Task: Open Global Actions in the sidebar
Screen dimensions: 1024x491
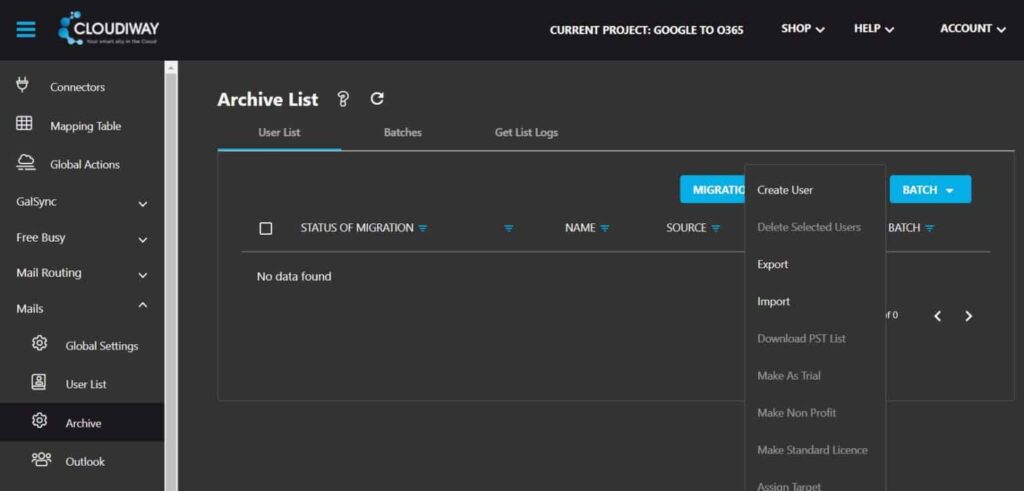Action: click(x=85, y=165)
